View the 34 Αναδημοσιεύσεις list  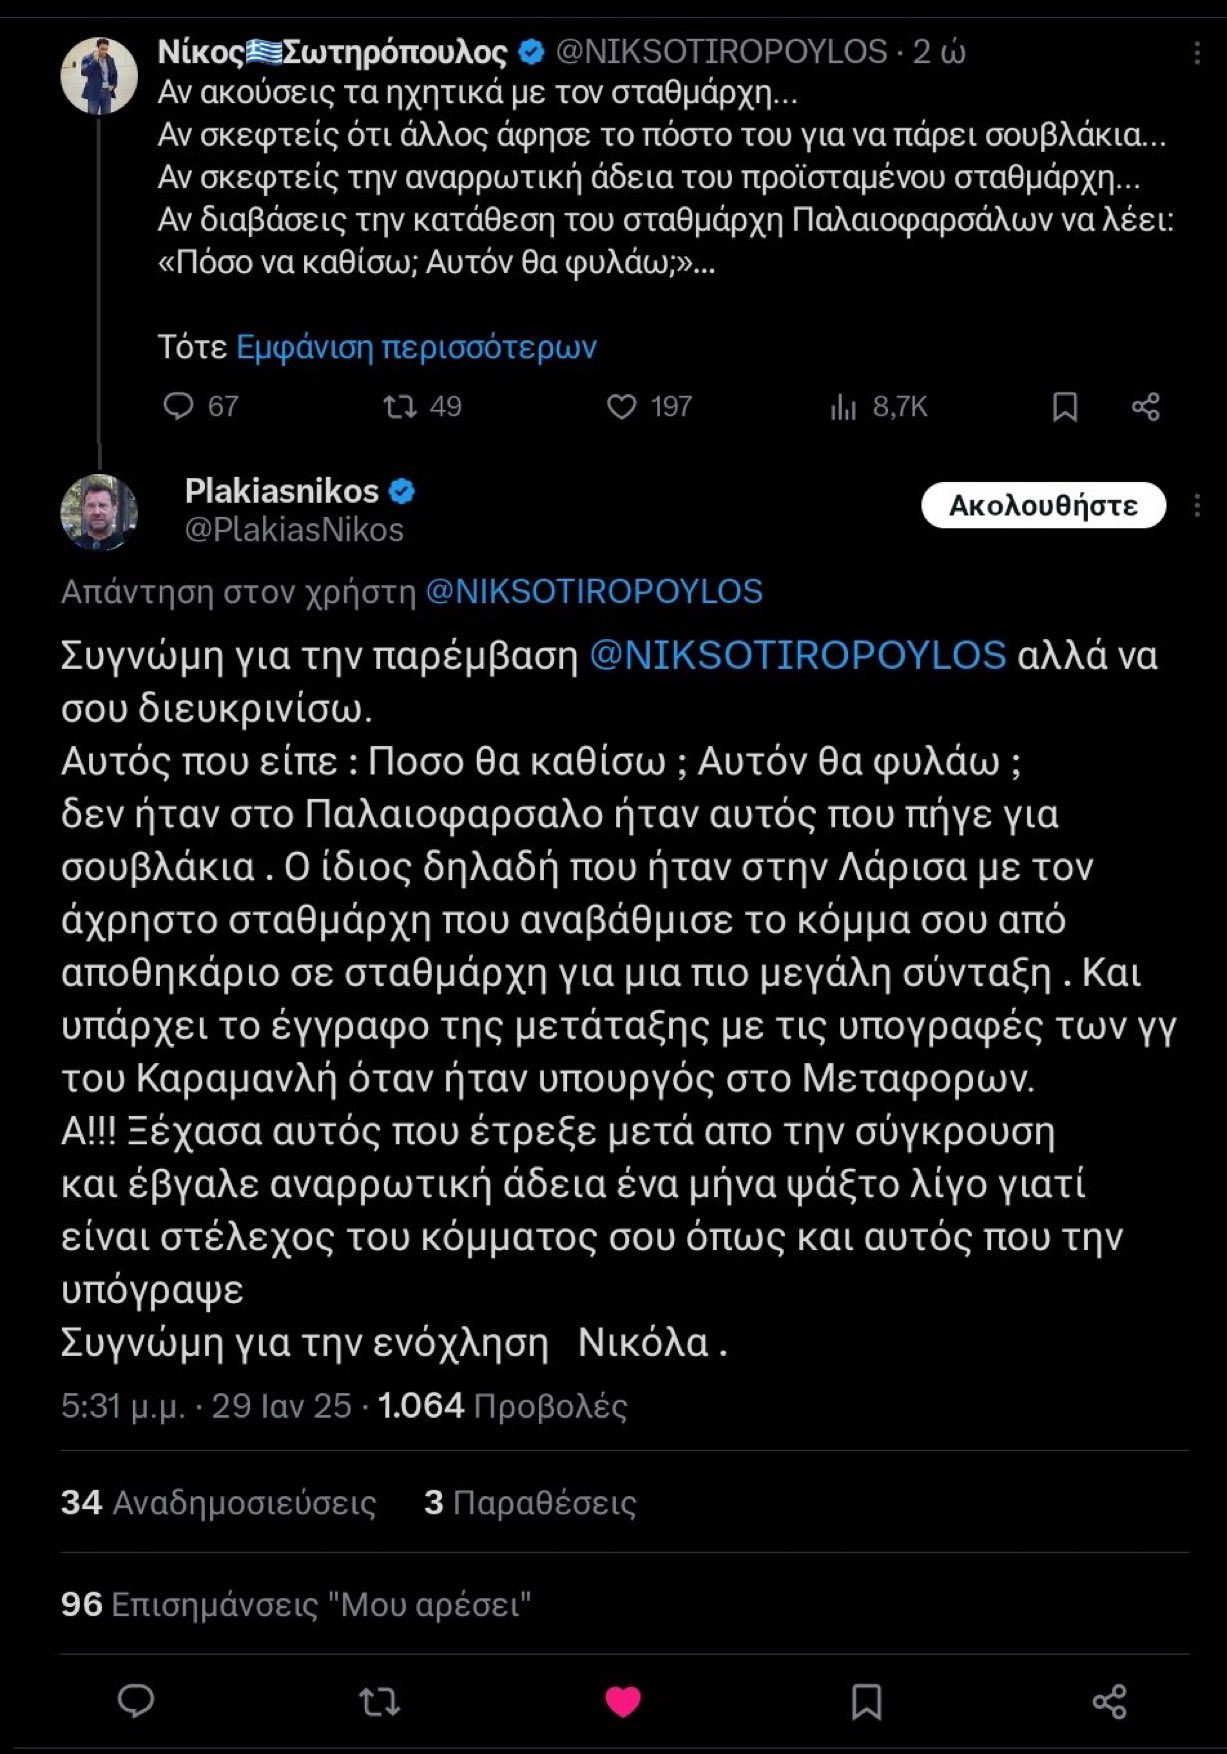pos(218,1503)
